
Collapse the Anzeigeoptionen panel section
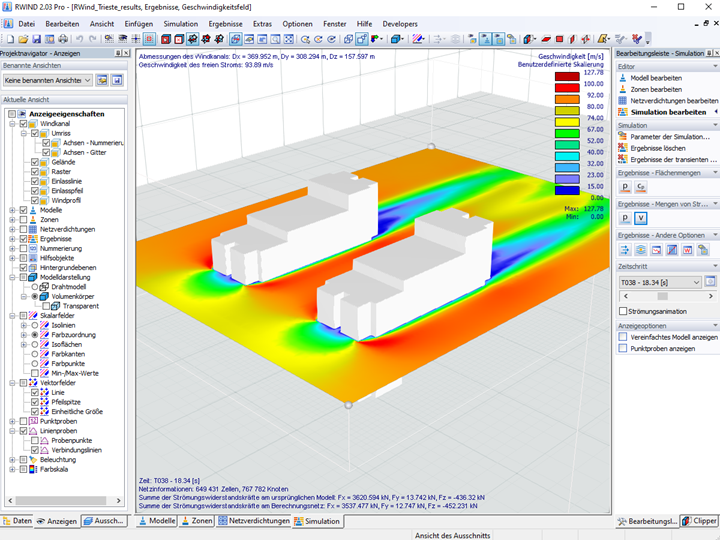click(x=715, y=326)
